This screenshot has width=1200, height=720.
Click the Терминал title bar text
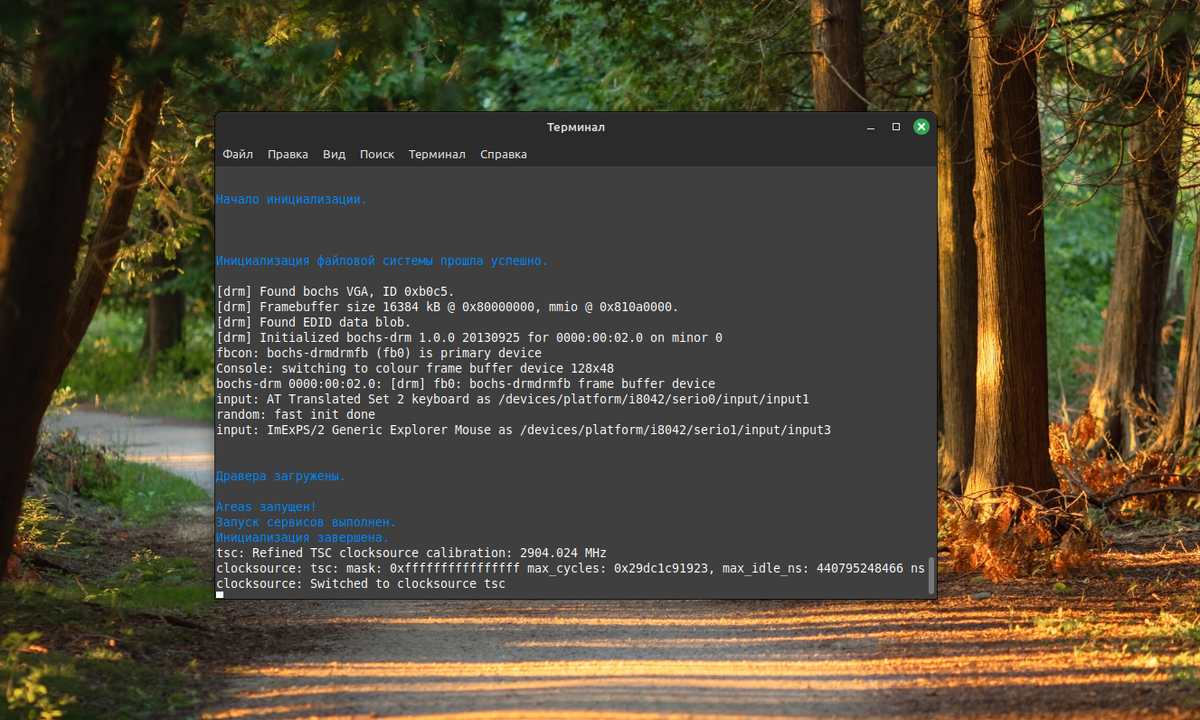tap(576, 127)
